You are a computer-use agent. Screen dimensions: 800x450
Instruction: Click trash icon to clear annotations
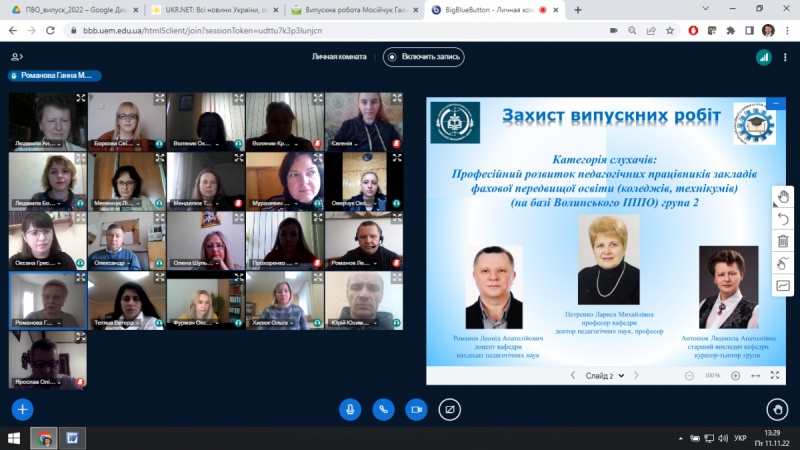tap(783, 241)
